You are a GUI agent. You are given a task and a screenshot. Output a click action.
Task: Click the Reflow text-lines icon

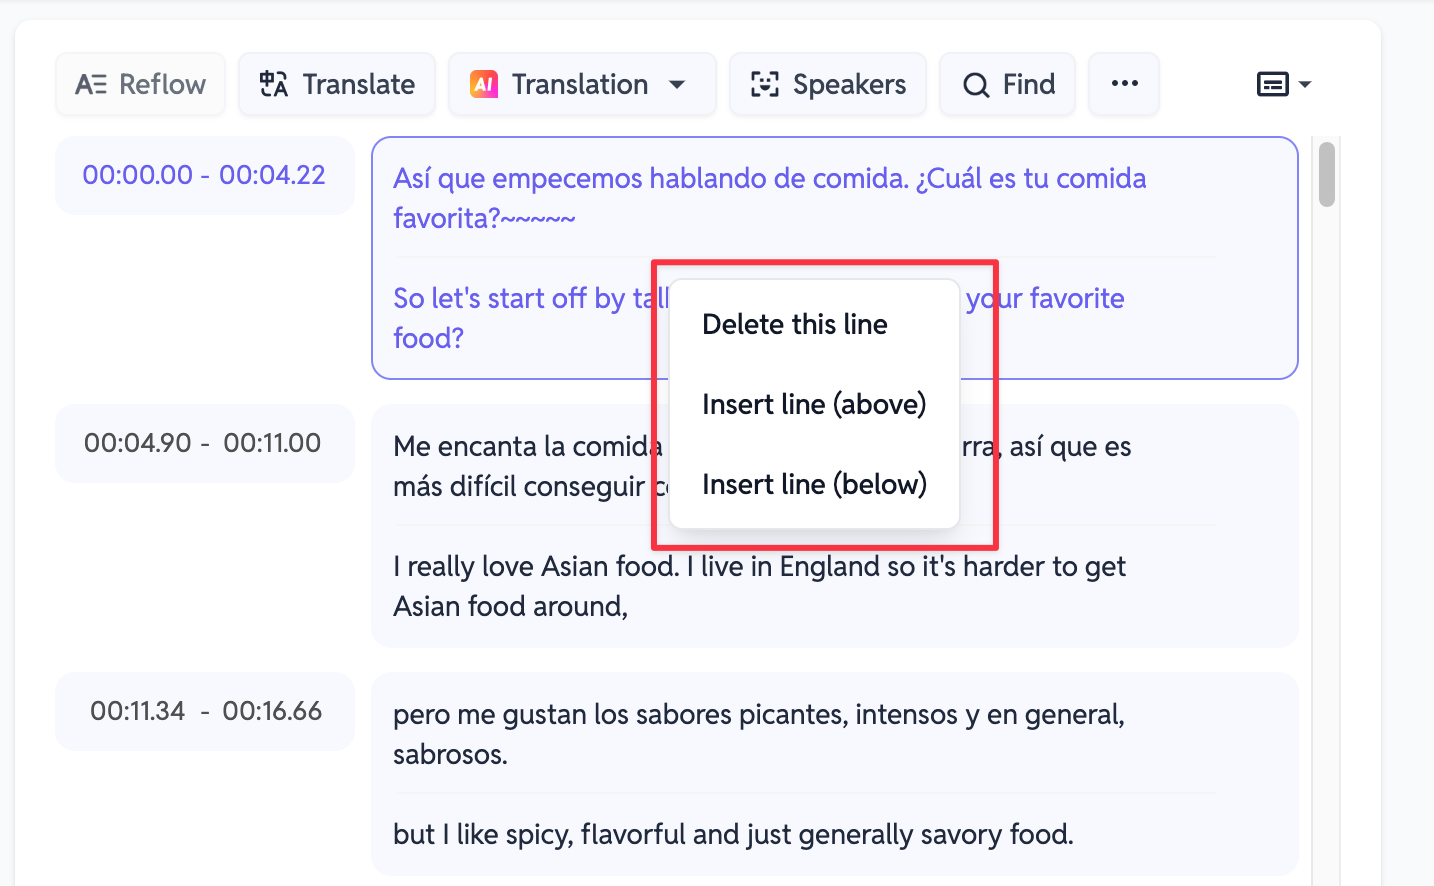coord(91,84)
